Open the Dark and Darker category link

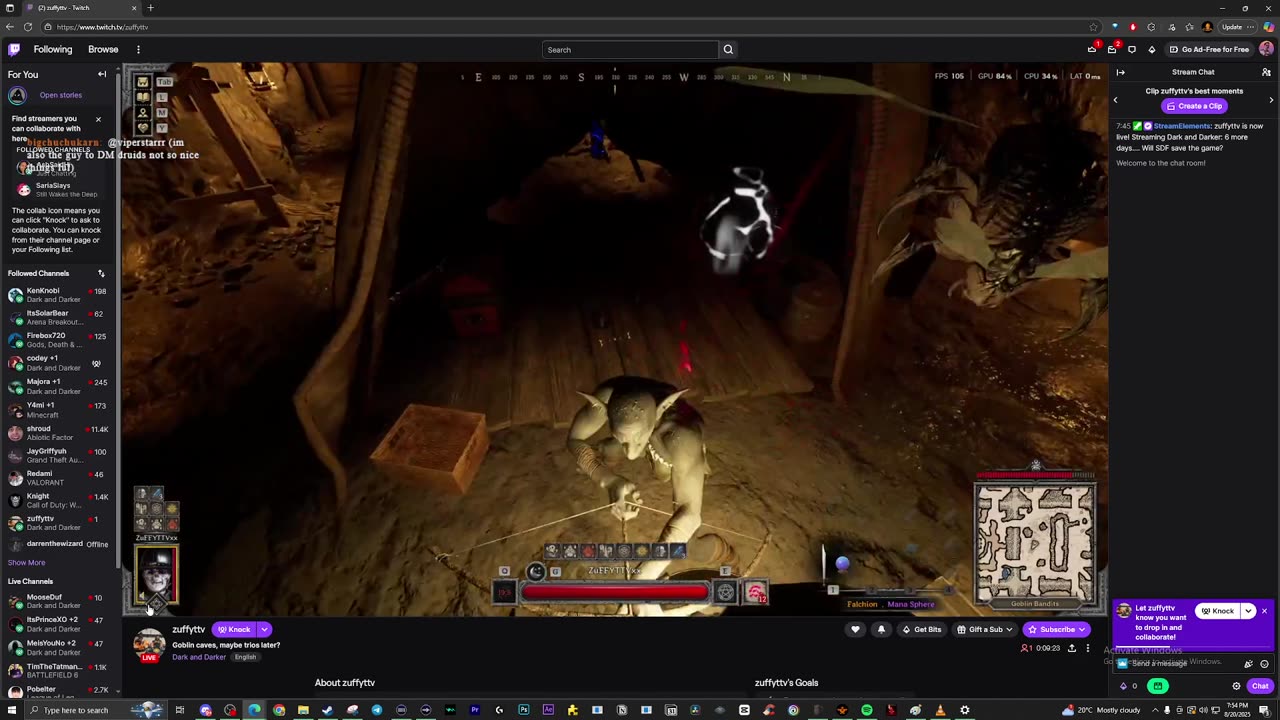pyautogui.click(x=199, y=657)
